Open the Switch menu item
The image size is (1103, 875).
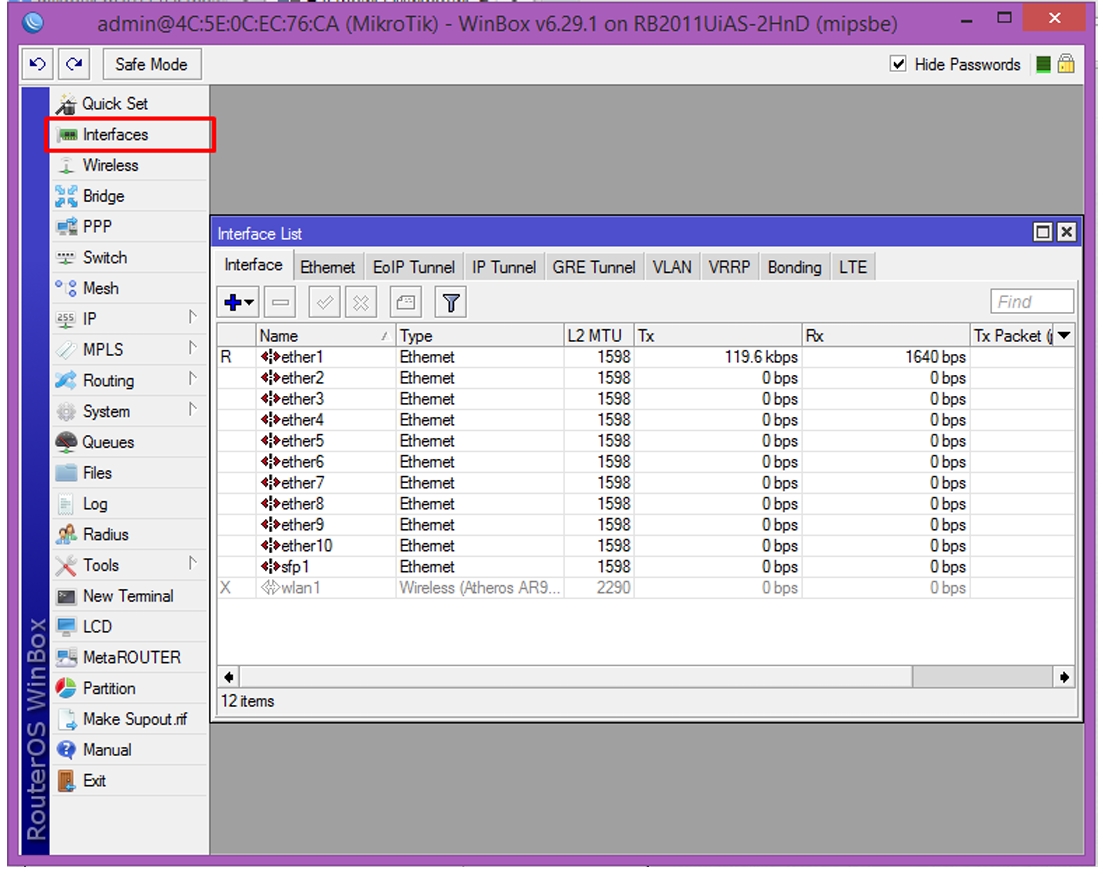click(x=128, y=257)
